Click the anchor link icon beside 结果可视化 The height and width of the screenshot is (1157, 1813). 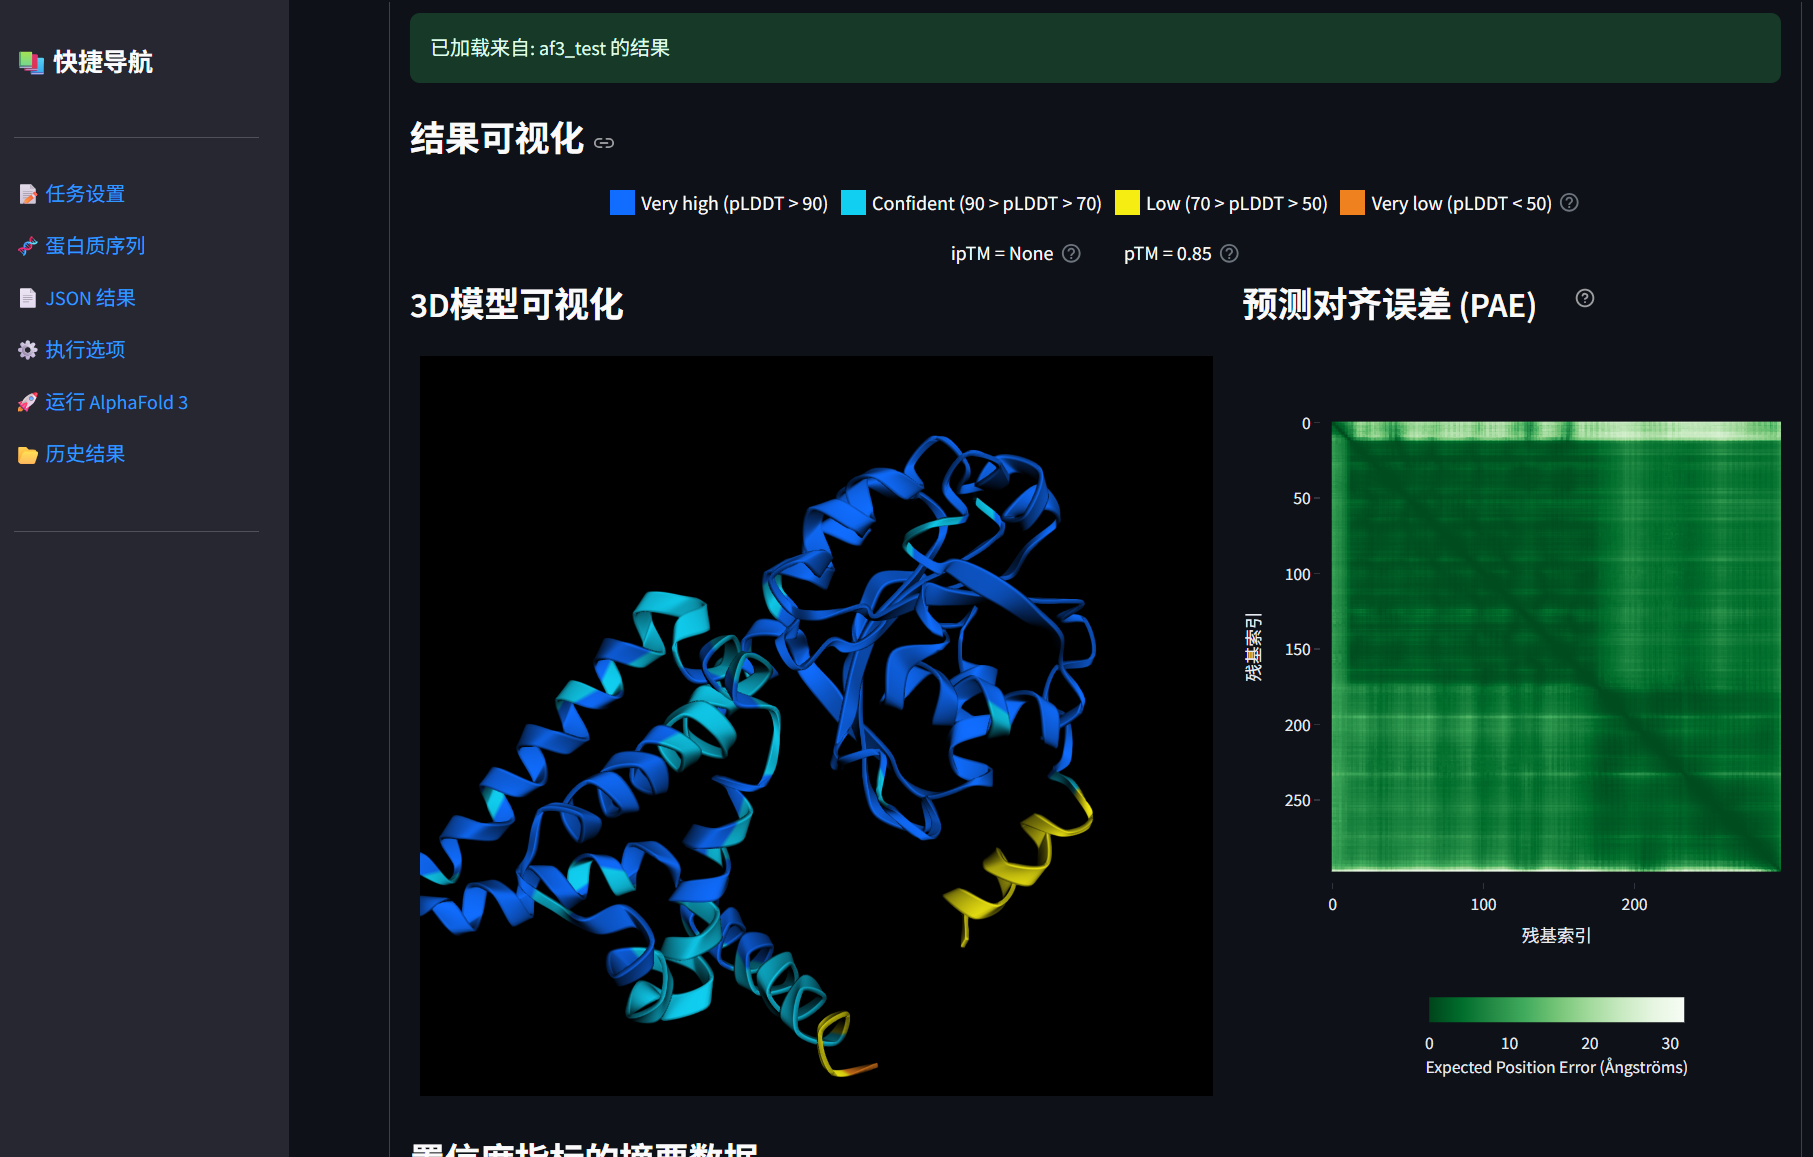point(604,143)
